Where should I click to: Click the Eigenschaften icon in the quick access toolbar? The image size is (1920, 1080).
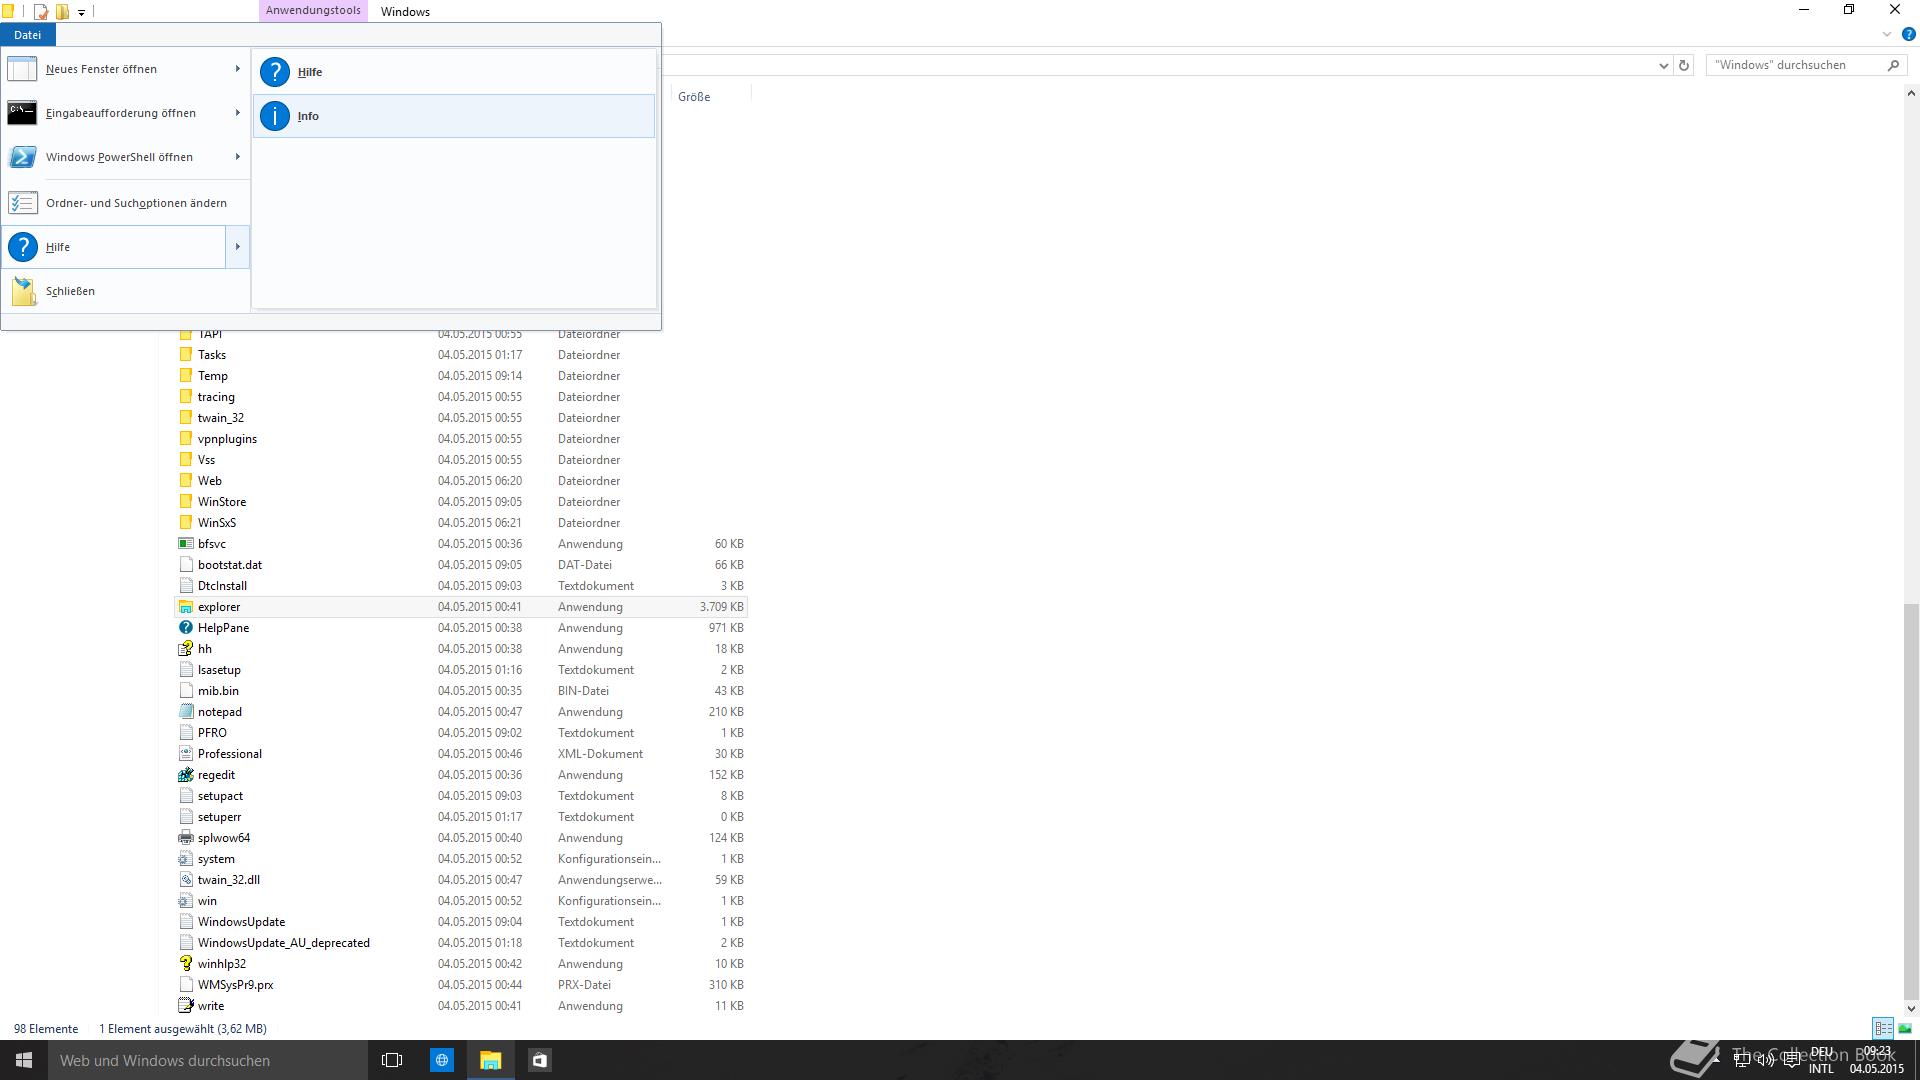coord(41,12)
